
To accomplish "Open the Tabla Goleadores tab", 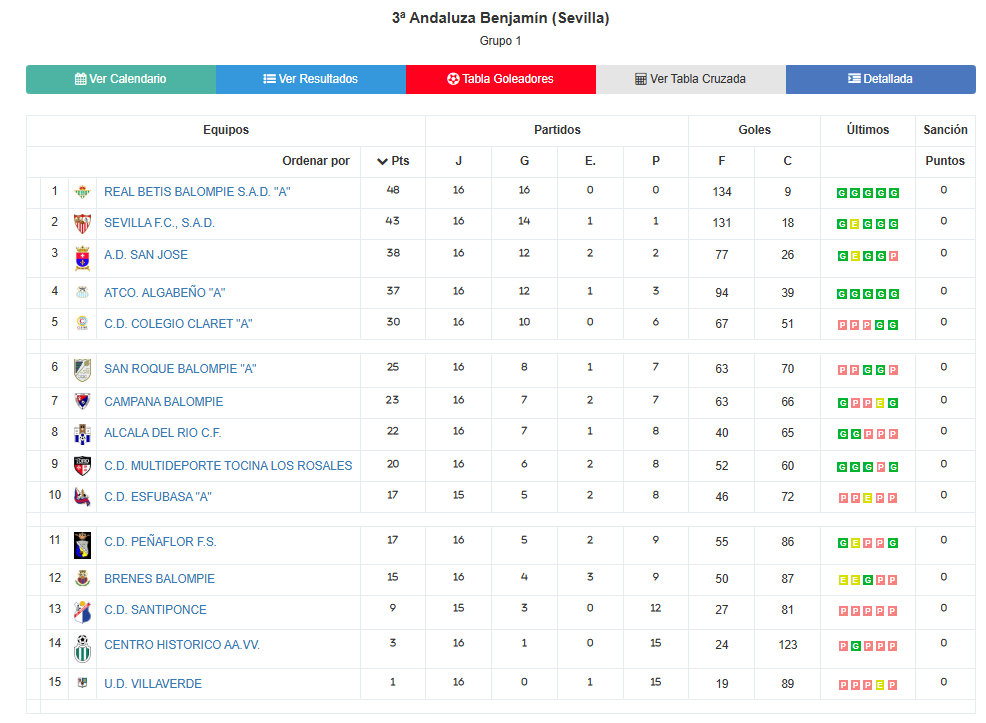I will (x=501, y=79).
